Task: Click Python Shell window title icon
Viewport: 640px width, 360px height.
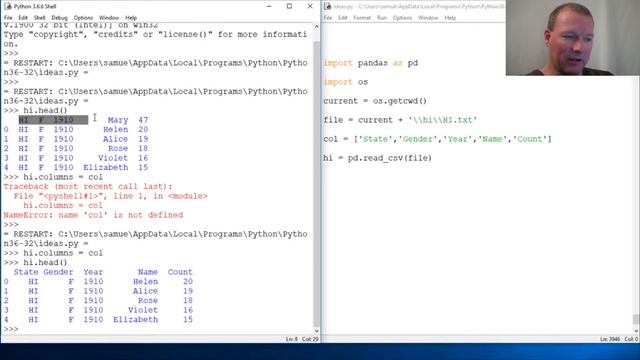Action: pyautogui.click(x=7, y=6)
